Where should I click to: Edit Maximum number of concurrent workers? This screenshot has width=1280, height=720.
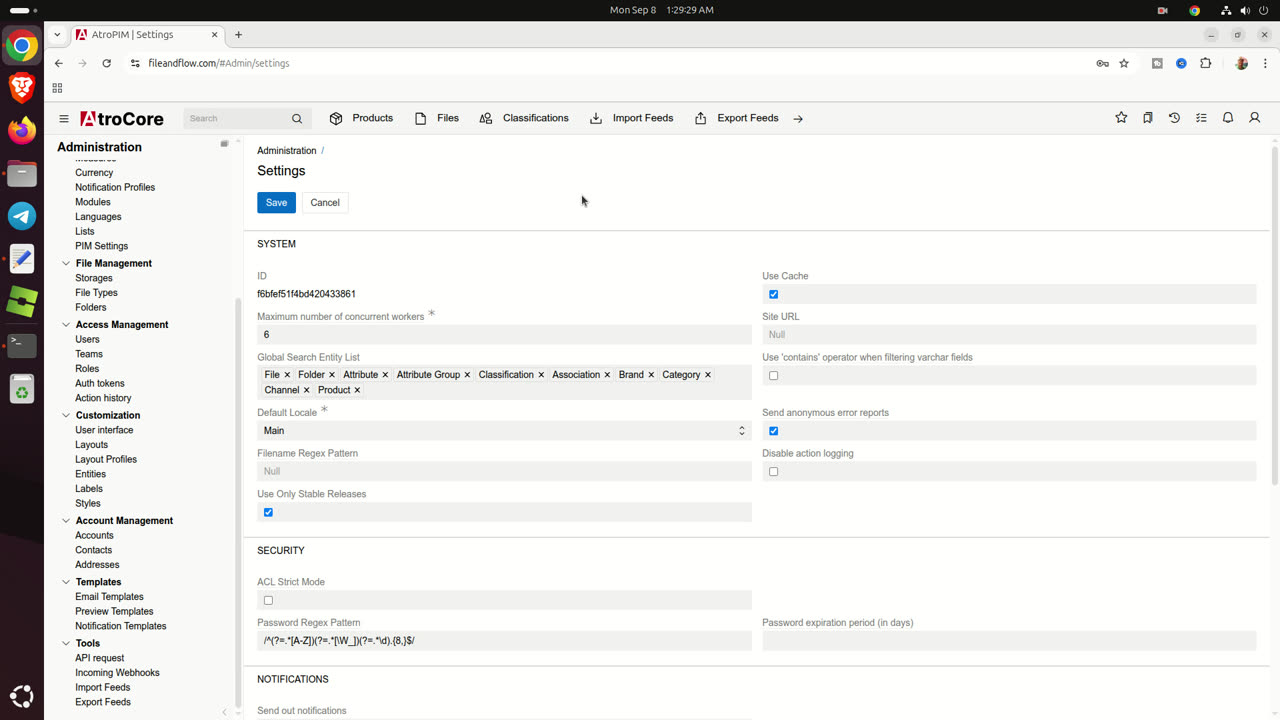(504, 335)
